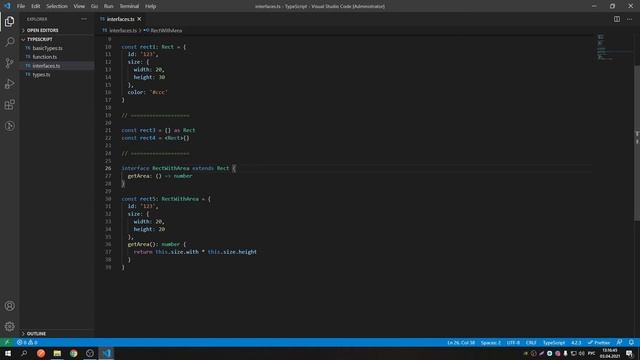Viewport: 640px width, 360px height.
Task: Open the Extensions view
Action: [9, 104]
